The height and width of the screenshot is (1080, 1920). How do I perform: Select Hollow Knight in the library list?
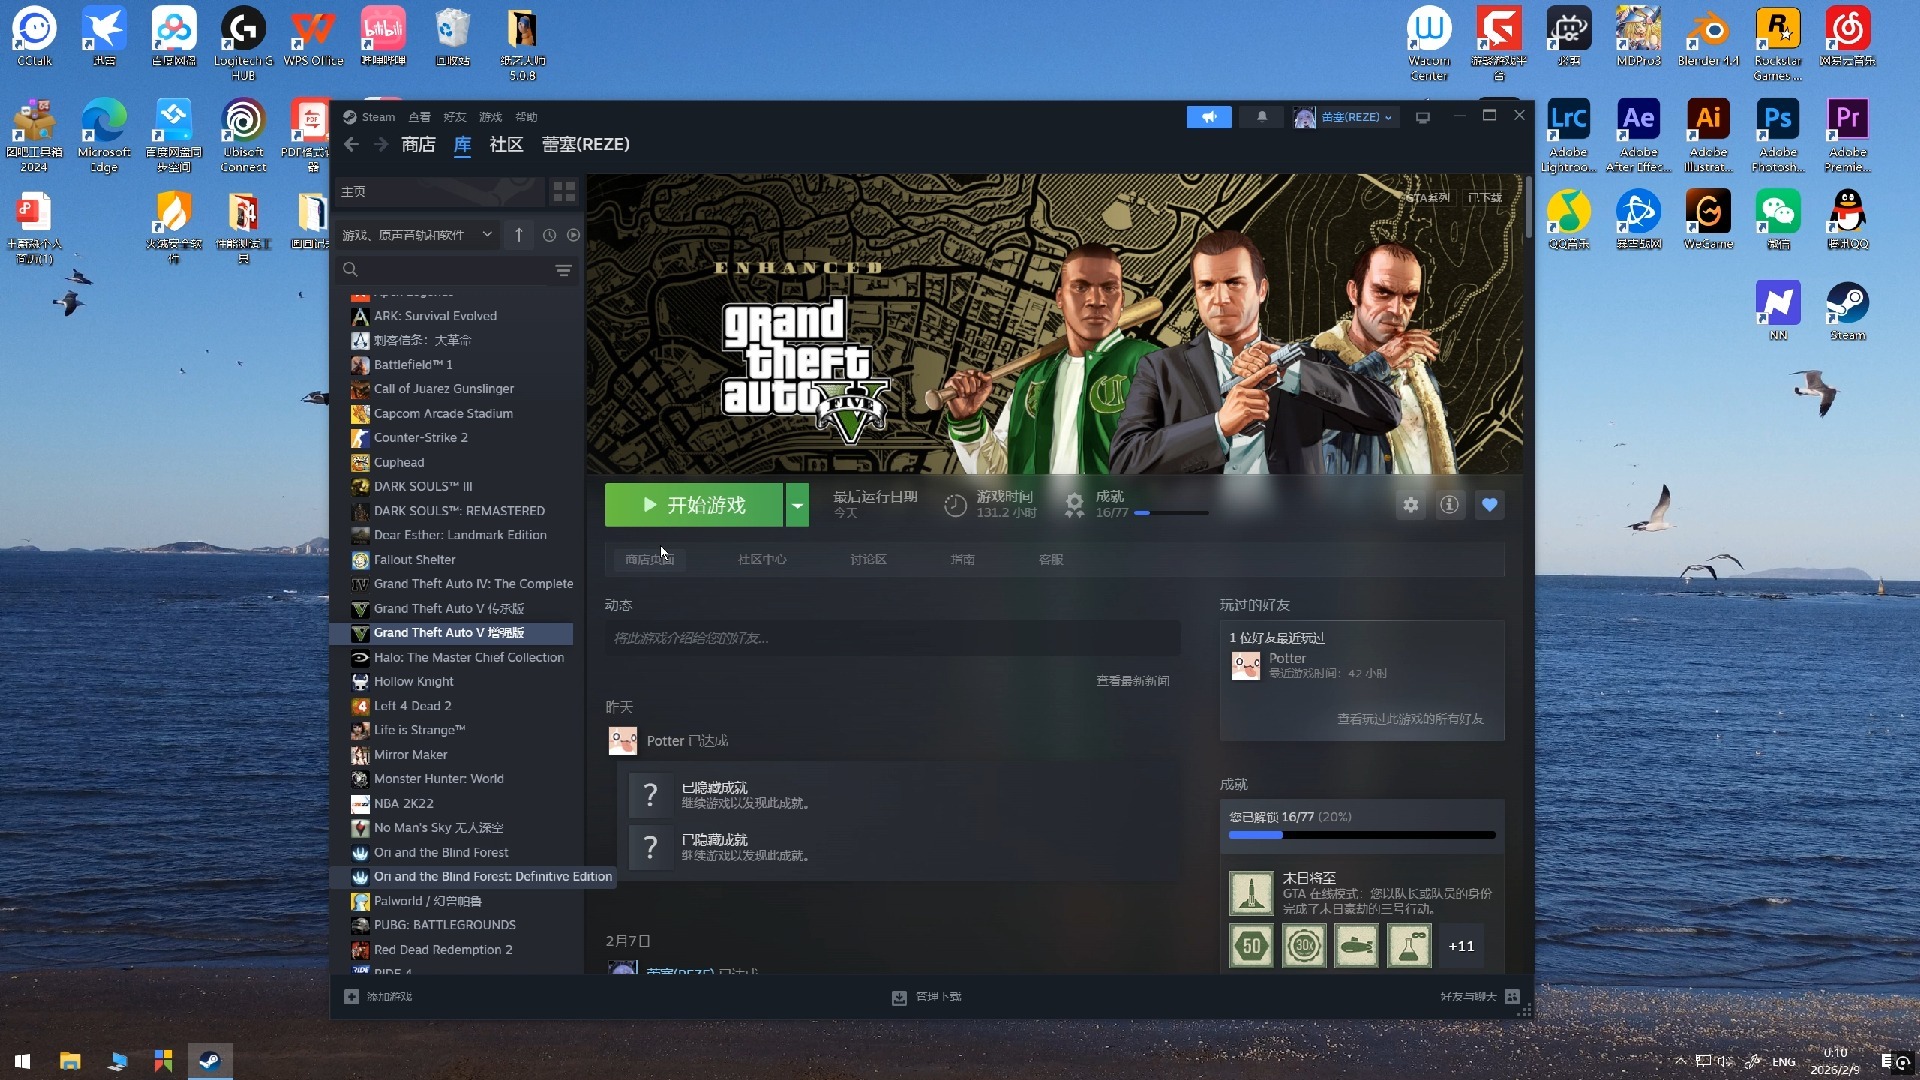[x=413, y=682]
